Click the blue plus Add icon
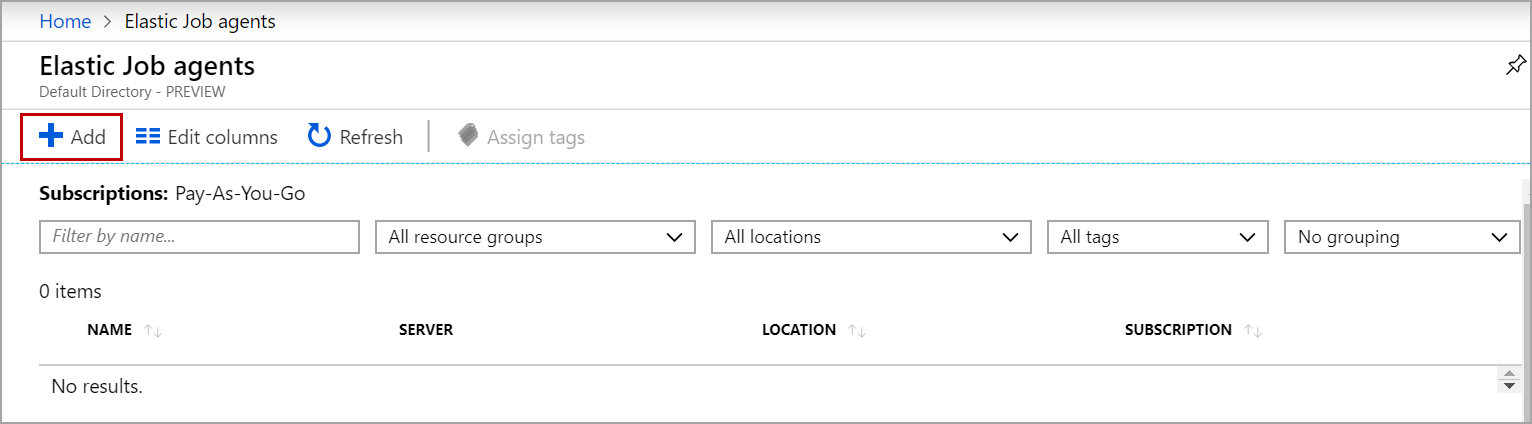The height and width of the screenshot is (424, 1532). pyautogui.click(x=51, y=137)
